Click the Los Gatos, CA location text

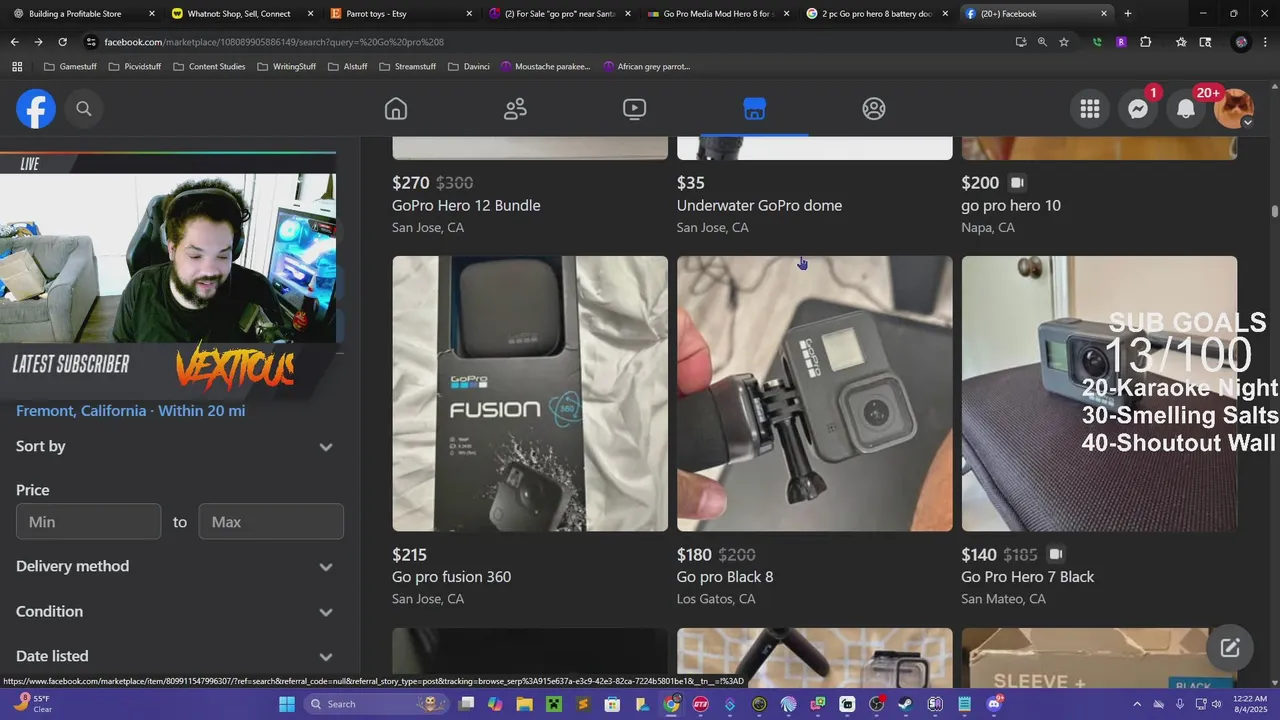click(x=716, y=599)
